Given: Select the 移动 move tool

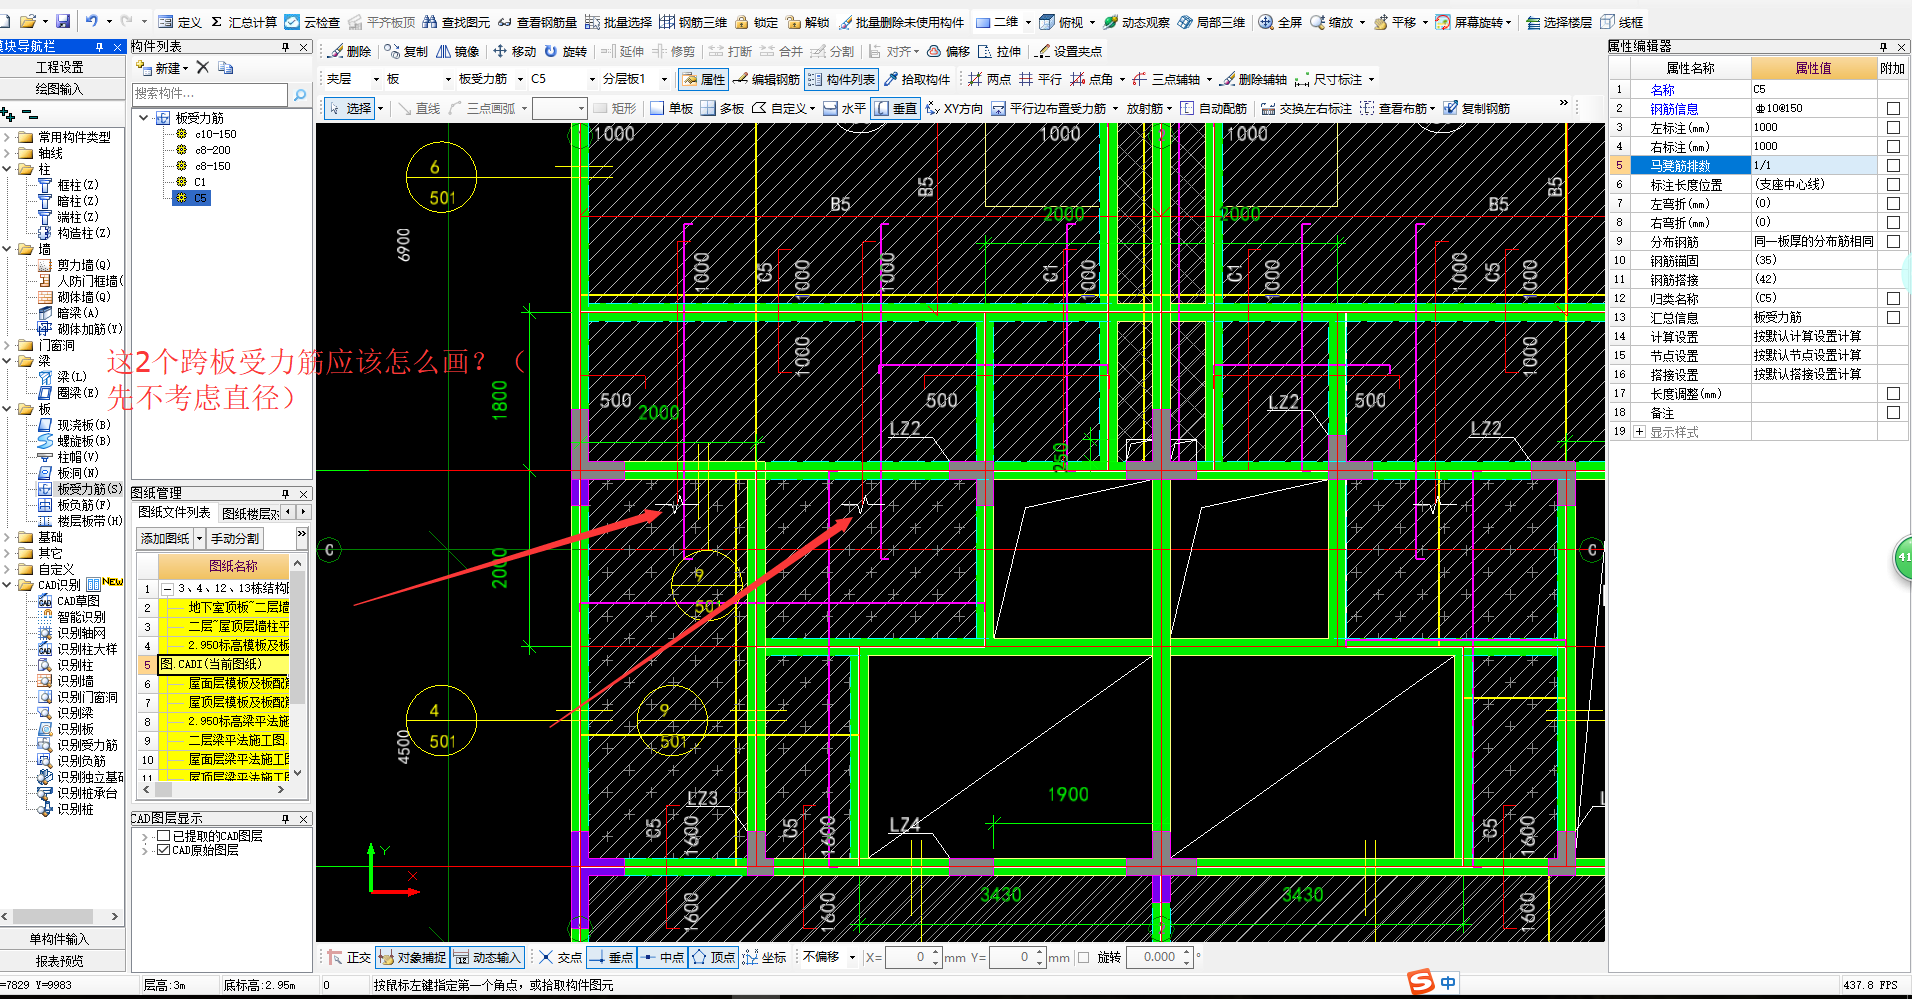Looking at the screenshot, I should (514, 51).
